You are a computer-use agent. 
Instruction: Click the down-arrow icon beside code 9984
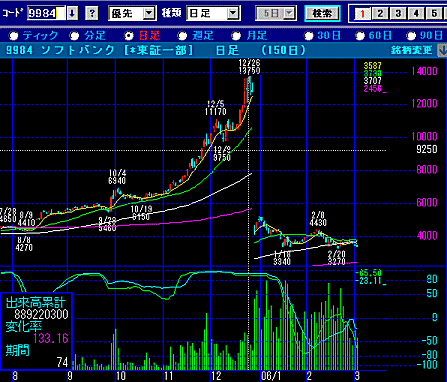coord(72,13)
